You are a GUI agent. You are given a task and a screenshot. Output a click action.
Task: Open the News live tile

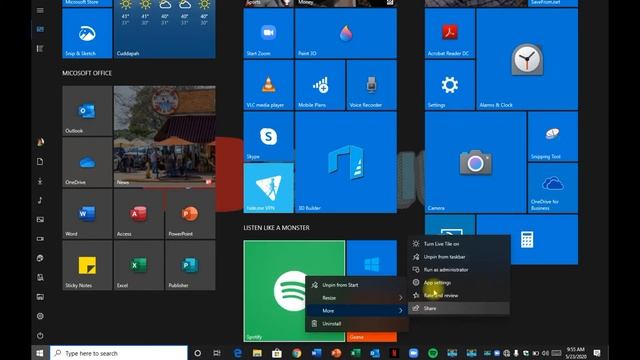coord(164,136)
